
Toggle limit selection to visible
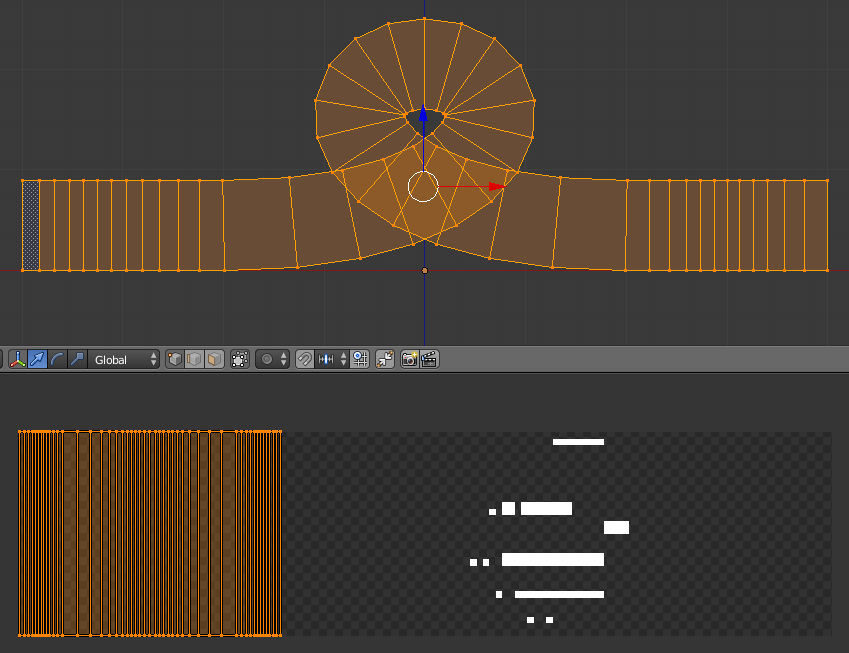[x=240, y=360]
